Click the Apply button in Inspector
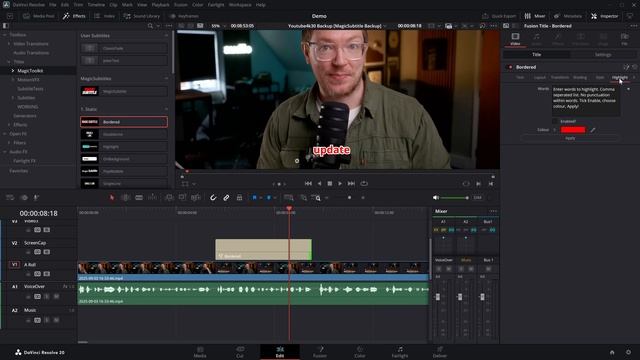This screenshot has width=640, height=360. coord(570,138)
